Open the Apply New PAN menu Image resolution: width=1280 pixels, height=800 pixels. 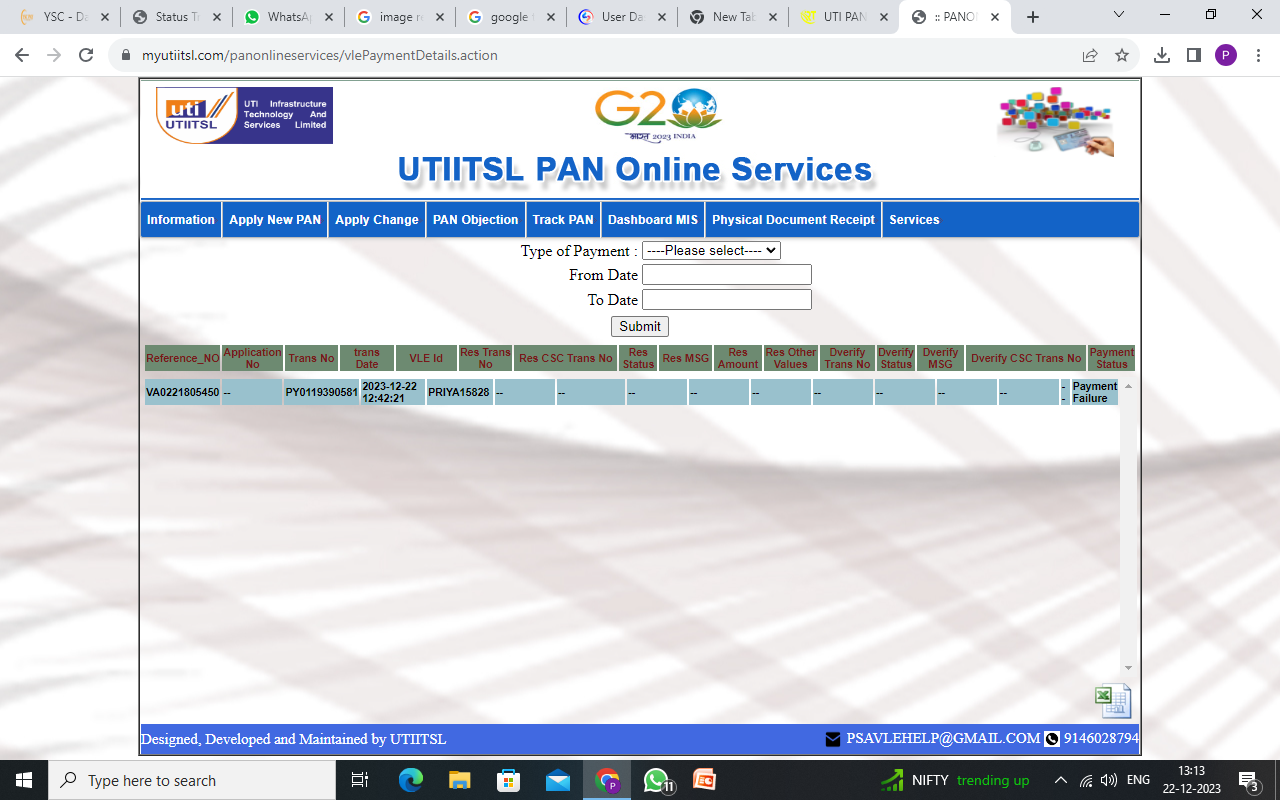click(275, 220)
